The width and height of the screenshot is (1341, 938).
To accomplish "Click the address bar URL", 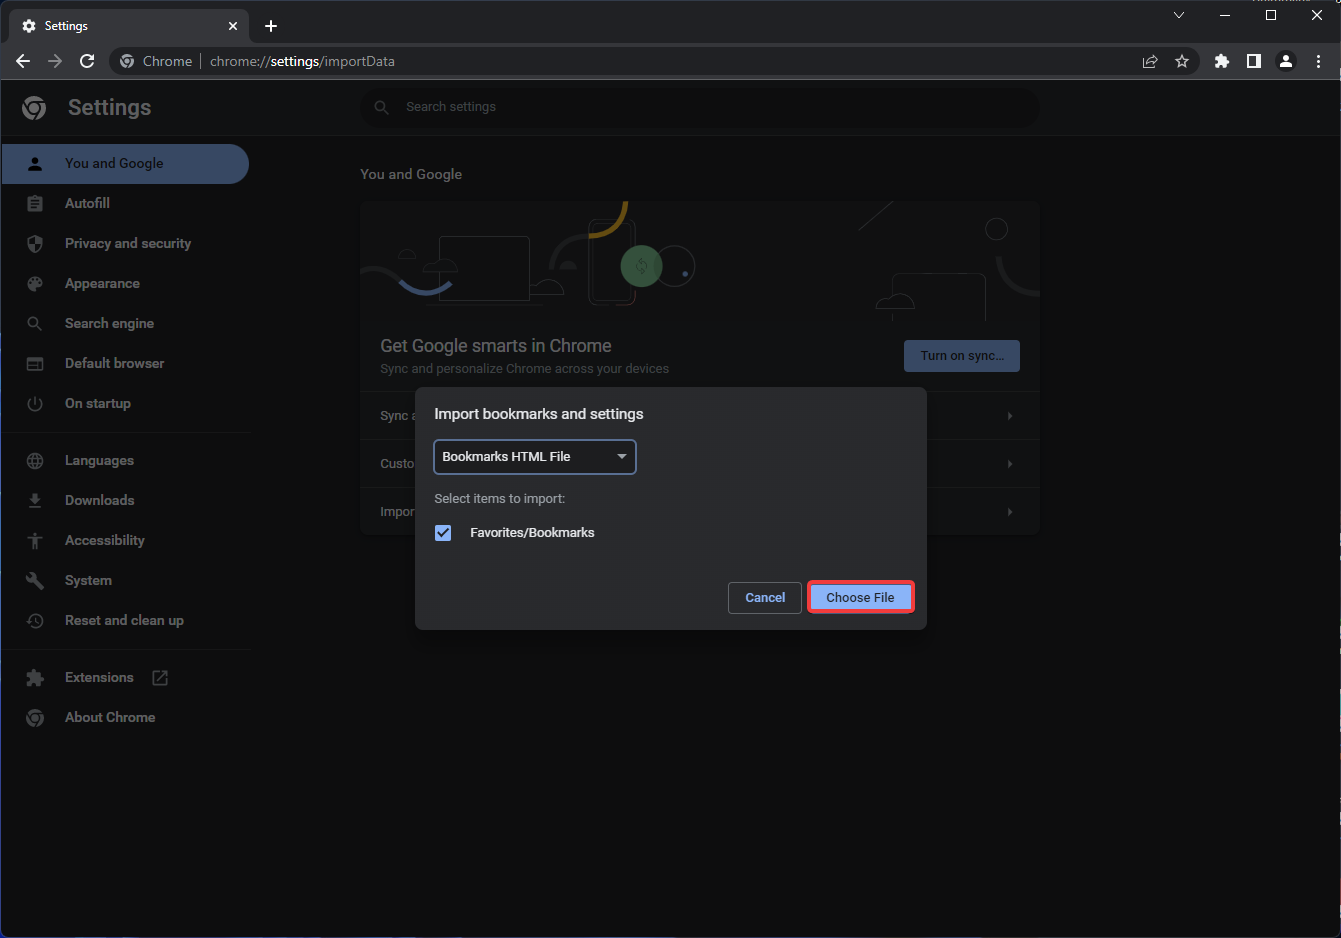I will point(302,61).
